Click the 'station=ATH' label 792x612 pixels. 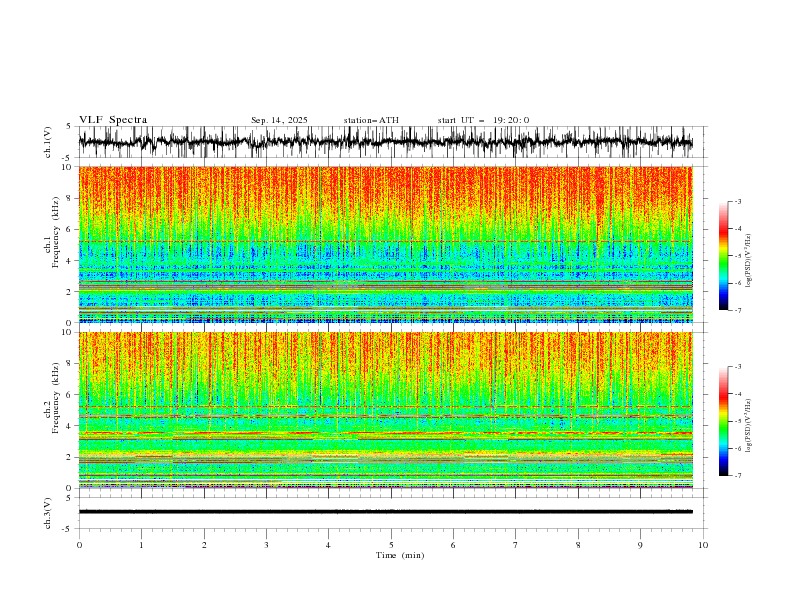pyautogui.click(x=371, y=120)
